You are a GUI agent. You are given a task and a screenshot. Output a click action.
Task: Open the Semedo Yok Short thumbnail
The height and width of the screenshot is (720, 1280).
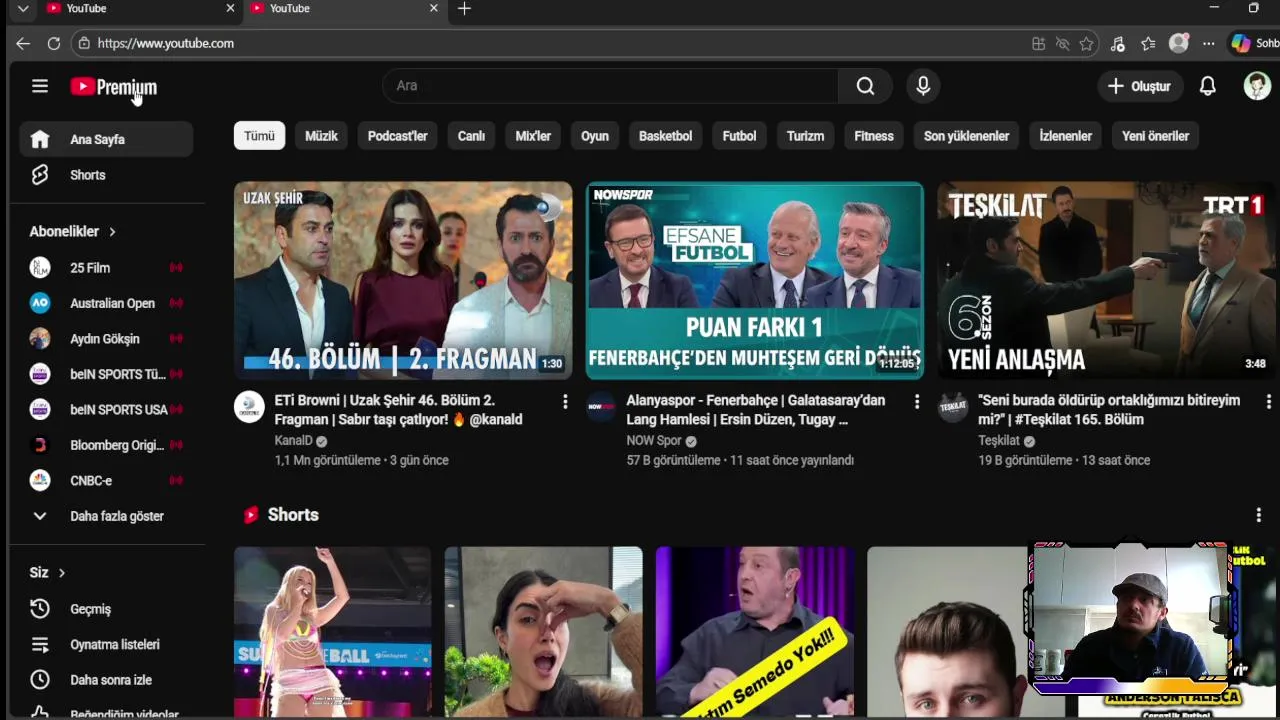click(755, 632)
